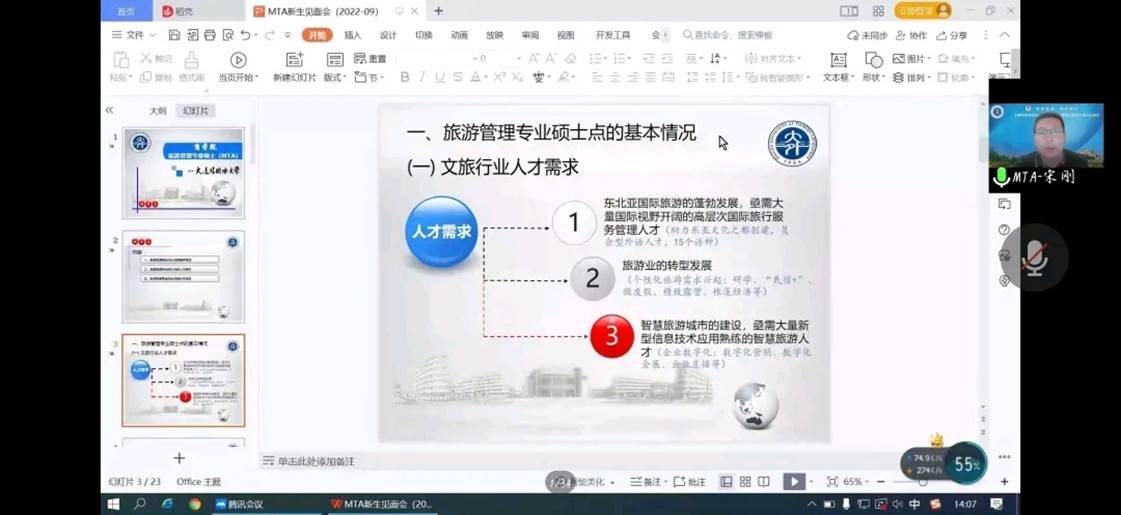Image resolution: width=1121 pixels, height=515 pixels.
Task: Click the zoom-in plus on zoom slider
Action: pyautogui.click(x=1004, y=482)
